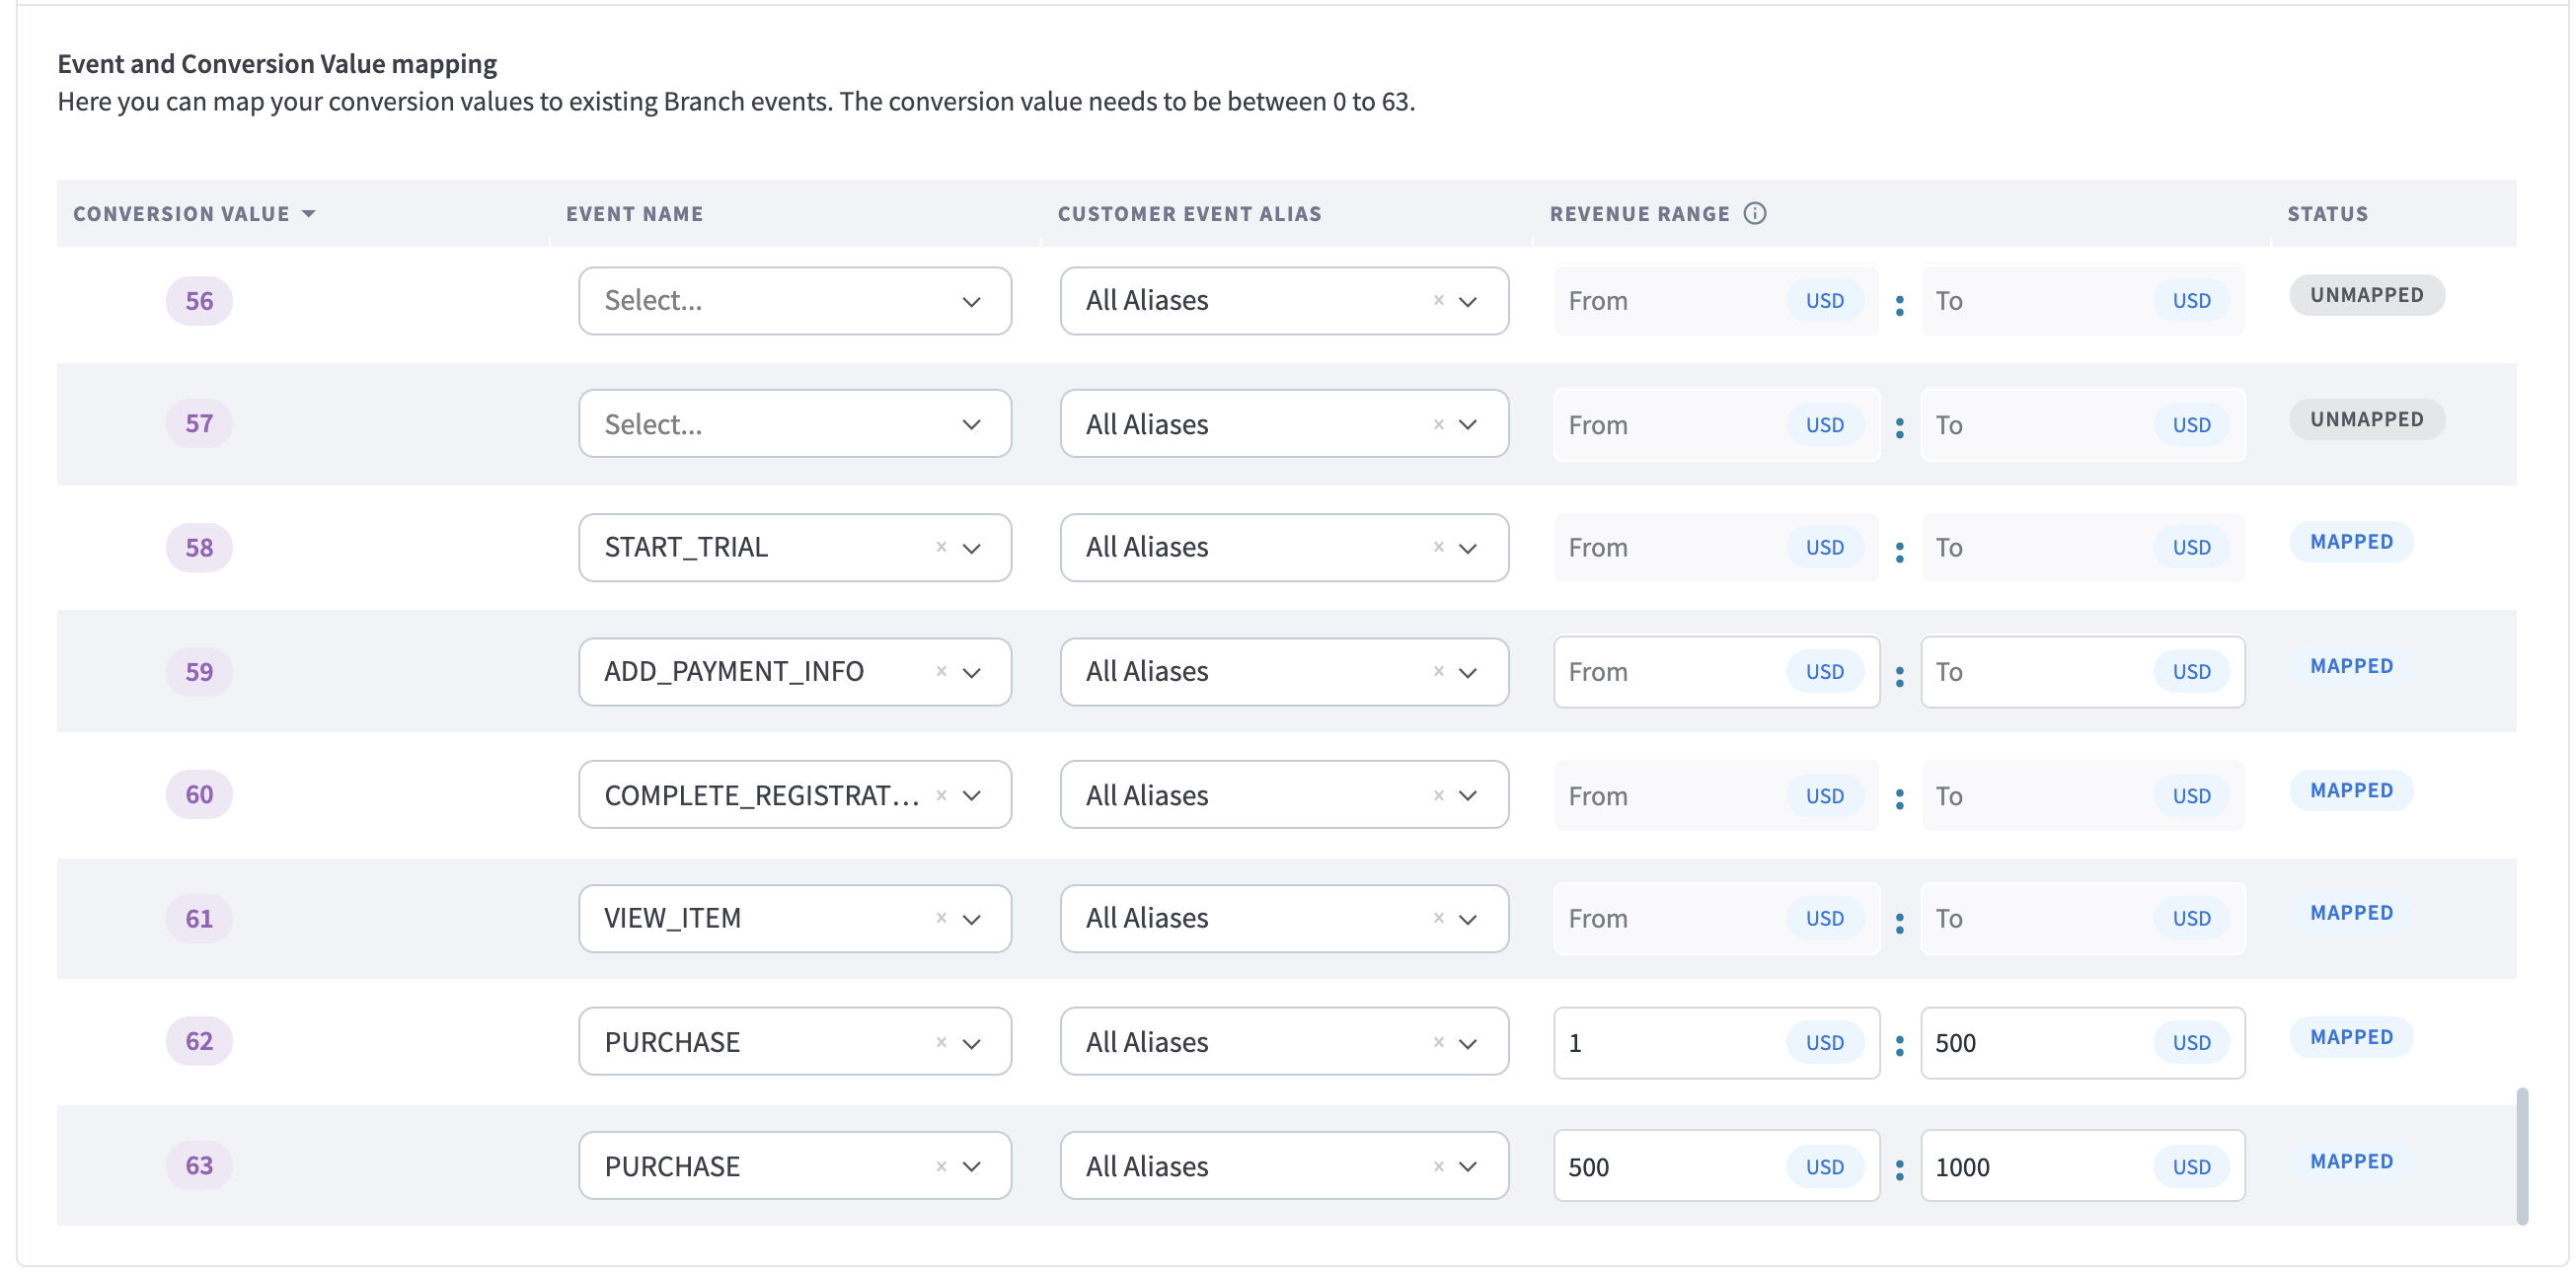2576x1273 pixels.
Task: Click the table's vertical scrollbar
Action: (2521, 1155)
